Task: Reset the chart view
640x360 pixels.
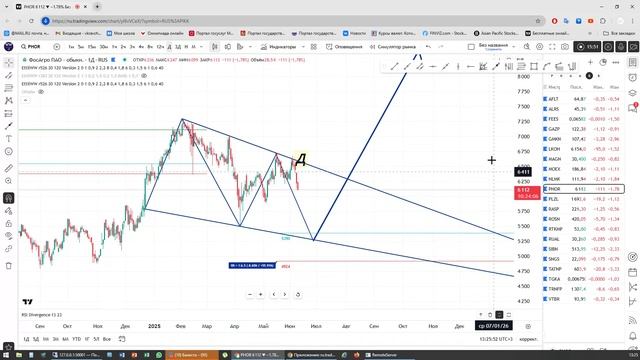Action: tap(298, 294)
